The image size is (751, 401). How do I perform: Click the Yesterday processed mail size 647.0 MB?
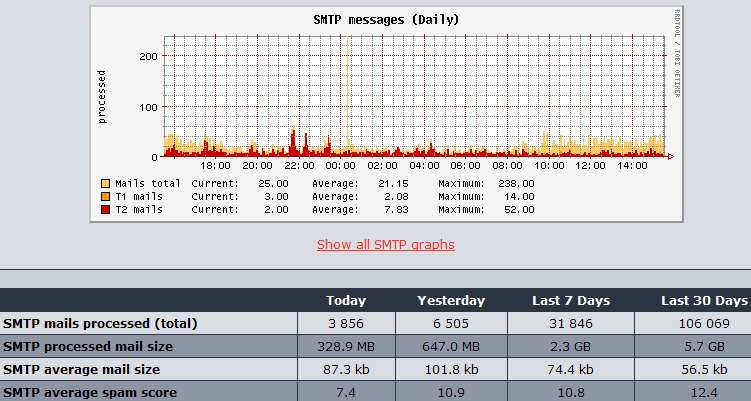click(x=451, y=346)
